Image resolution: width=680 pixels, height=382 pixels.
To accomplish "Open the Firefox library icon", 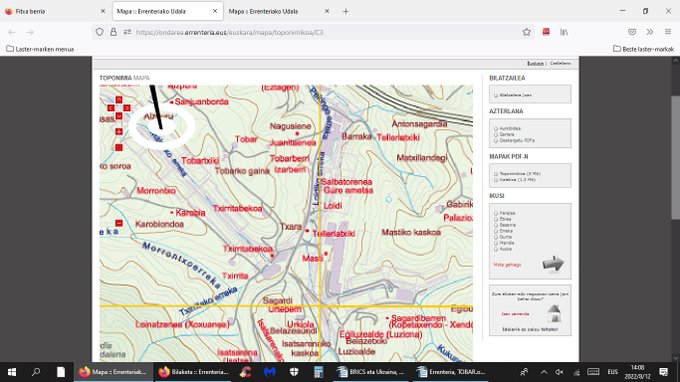I will point(564,32).
